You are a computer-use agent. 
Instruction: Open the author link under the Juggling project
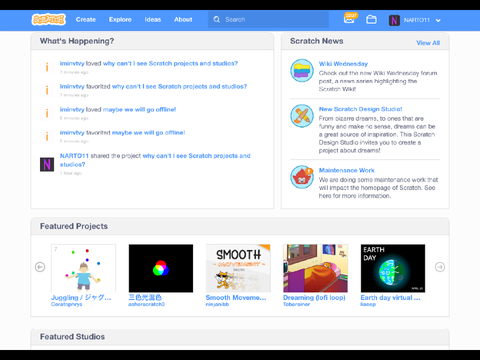coord(67,304)
